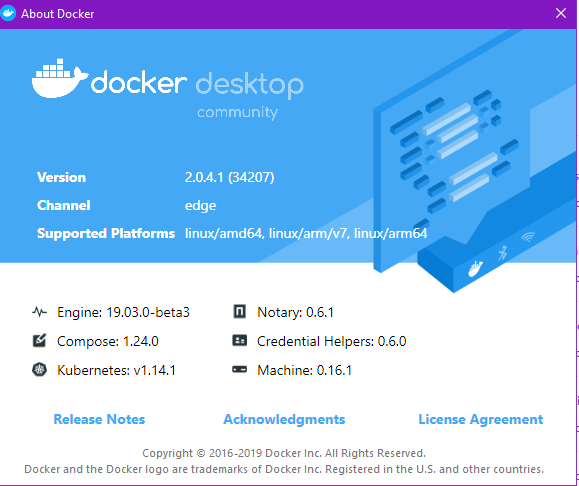Click the Kubernetes wheel icon

(x=40, y=369)
